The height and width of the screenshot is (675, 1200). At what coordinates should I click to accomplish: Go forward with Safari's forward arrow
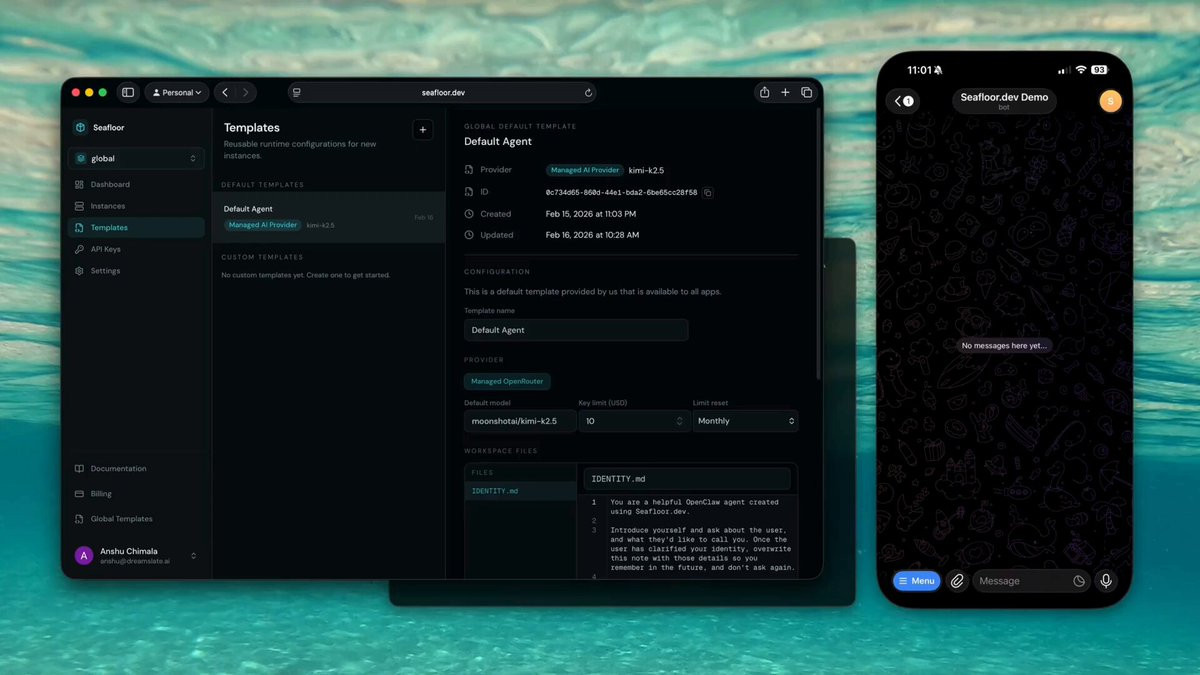[x=246, y=92]
